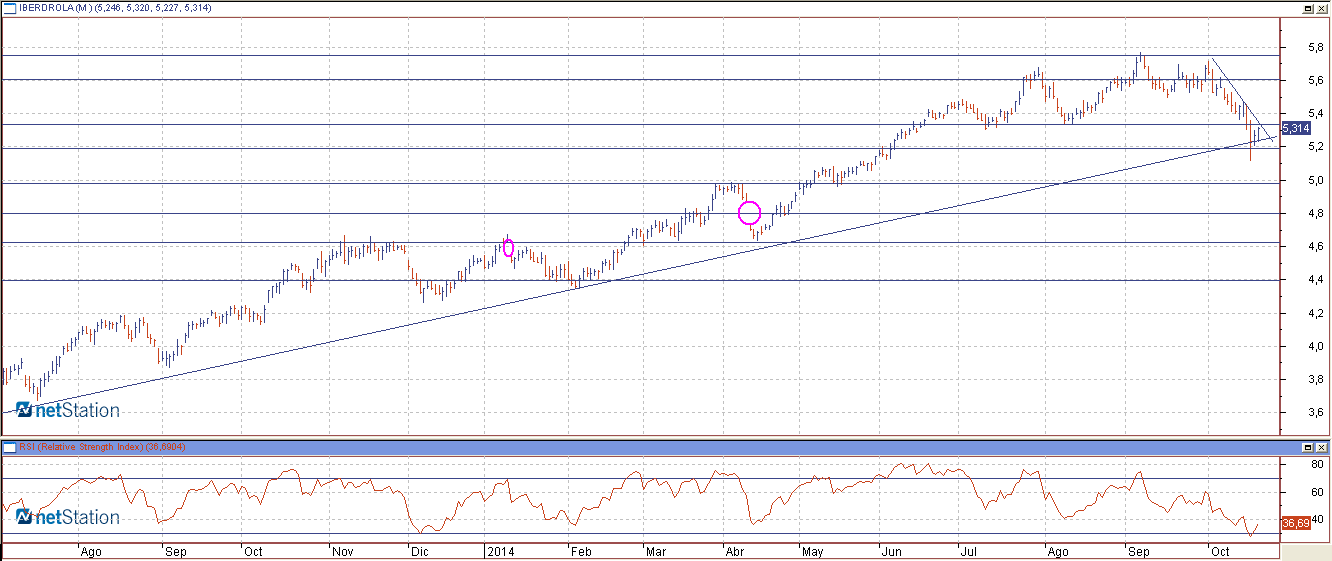The width and height of the screenshot is (1332, 561).
Task: Click the 80 level on RSI axis
Action: coord(1317,464)
